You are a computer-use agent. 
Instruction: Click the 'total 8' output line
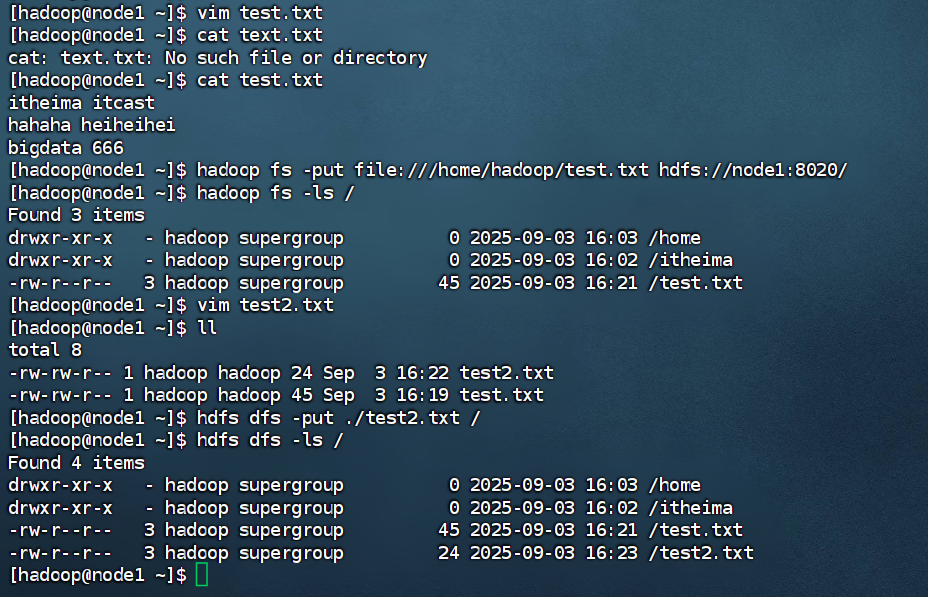(44, 350)
